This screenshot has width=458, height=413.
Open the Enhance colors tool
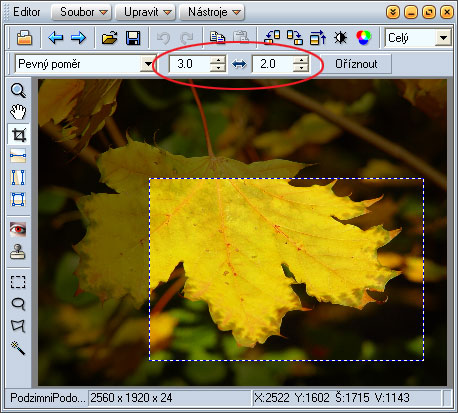(x=364, y=37)
